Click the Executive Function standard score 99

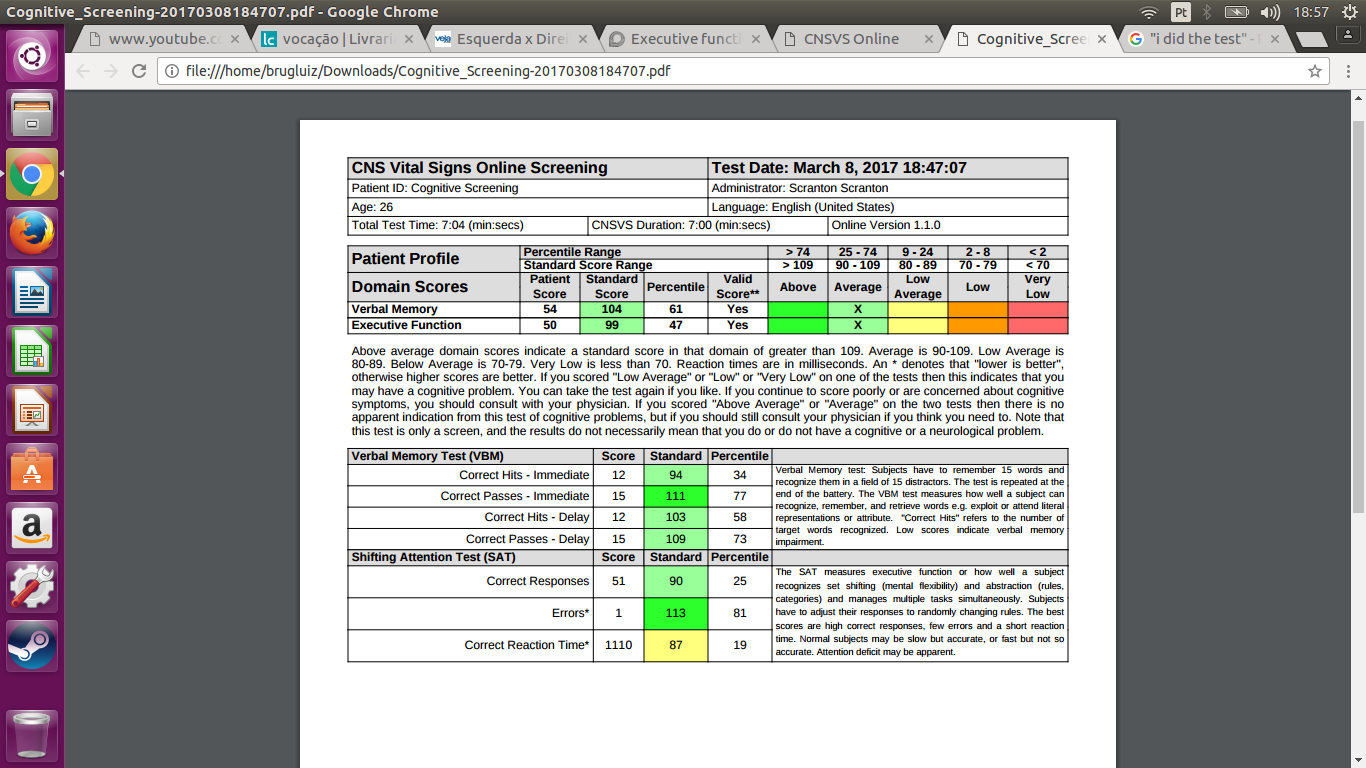(x=611, y=325)
